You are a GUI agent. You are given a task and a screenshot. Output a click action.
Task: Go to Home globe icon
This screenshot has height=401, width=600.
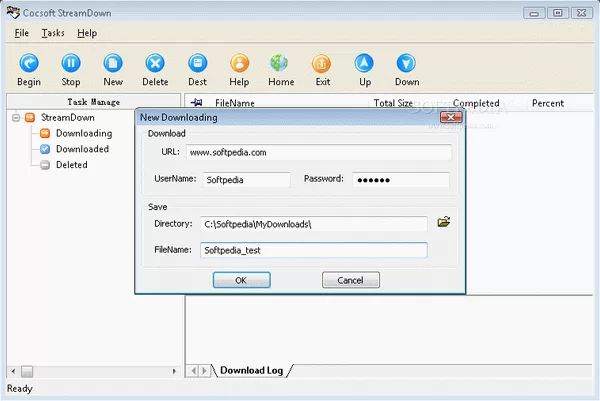[279, 63]
